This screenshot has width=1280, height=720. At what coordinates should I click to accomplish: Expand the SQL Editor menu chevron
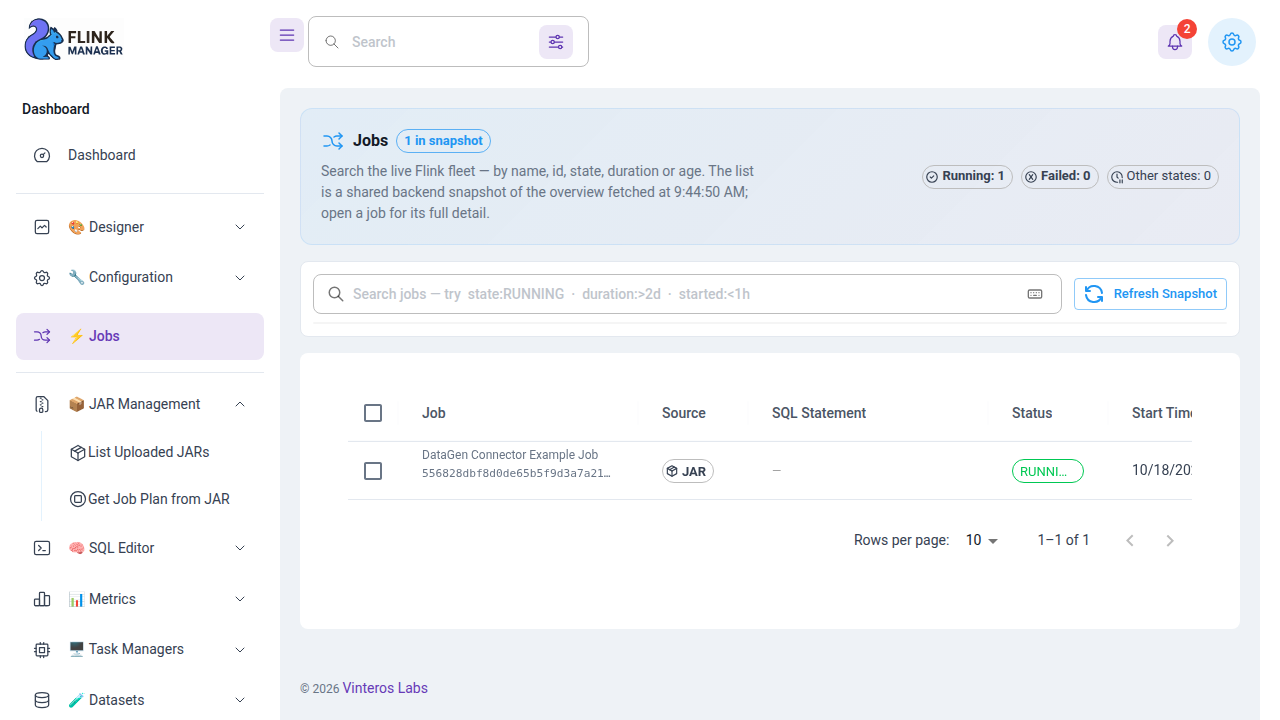tap(240, 548)
